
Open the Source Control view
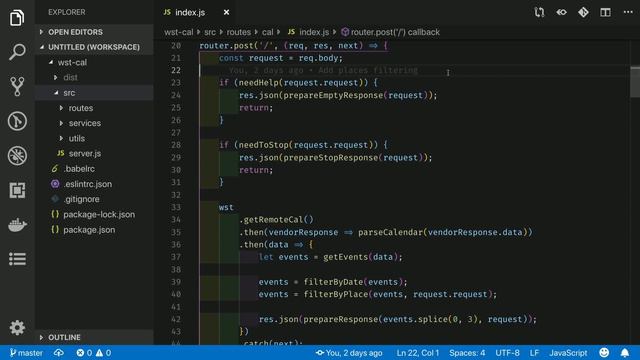[17, 87]
